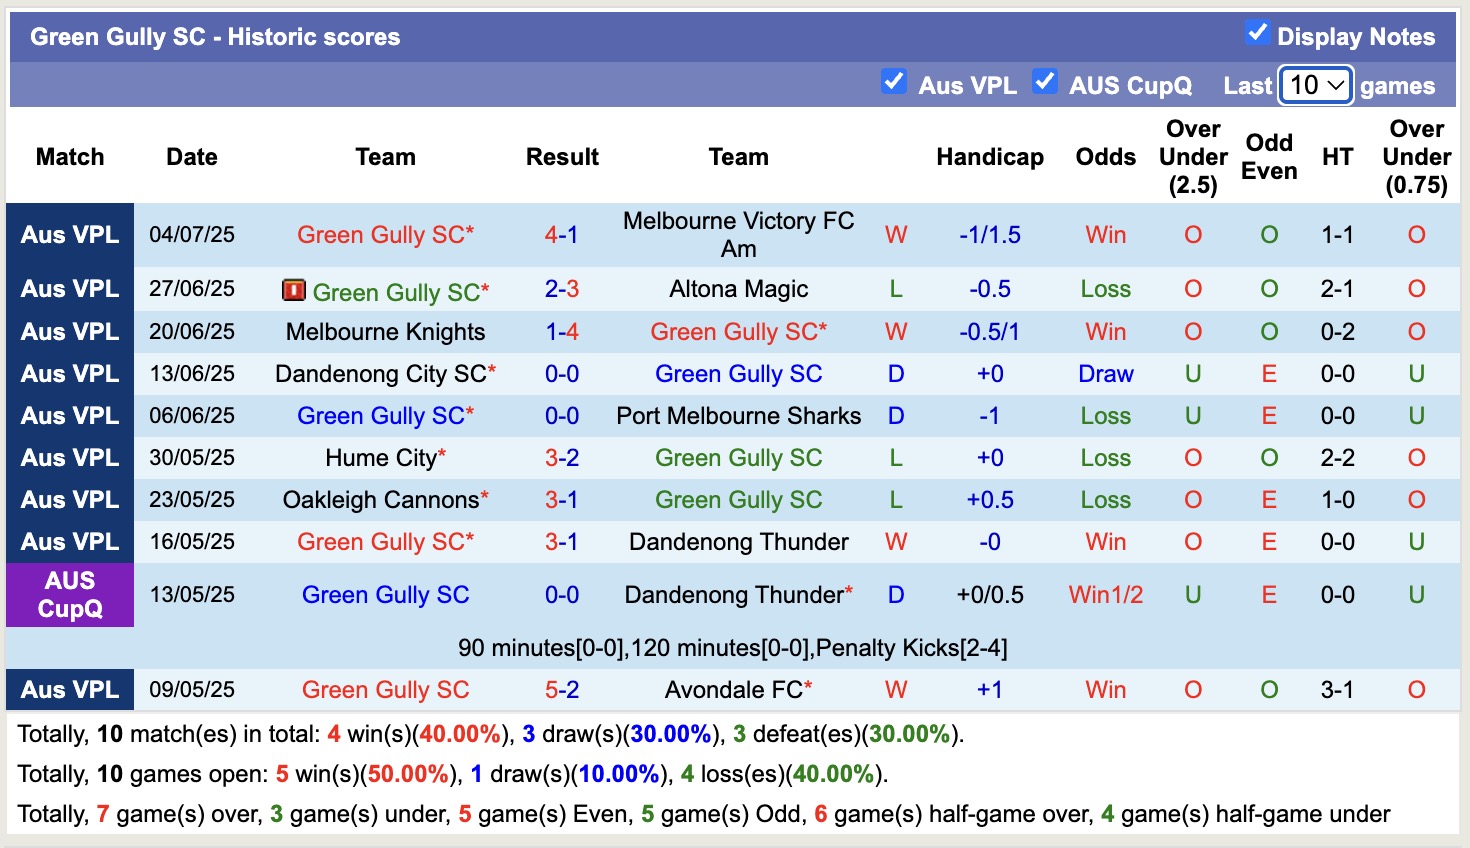The width and height of the screenshot is (1470, 848).
Task: Disable the Aus VPL filter checkbox
Action: [893, 80]
